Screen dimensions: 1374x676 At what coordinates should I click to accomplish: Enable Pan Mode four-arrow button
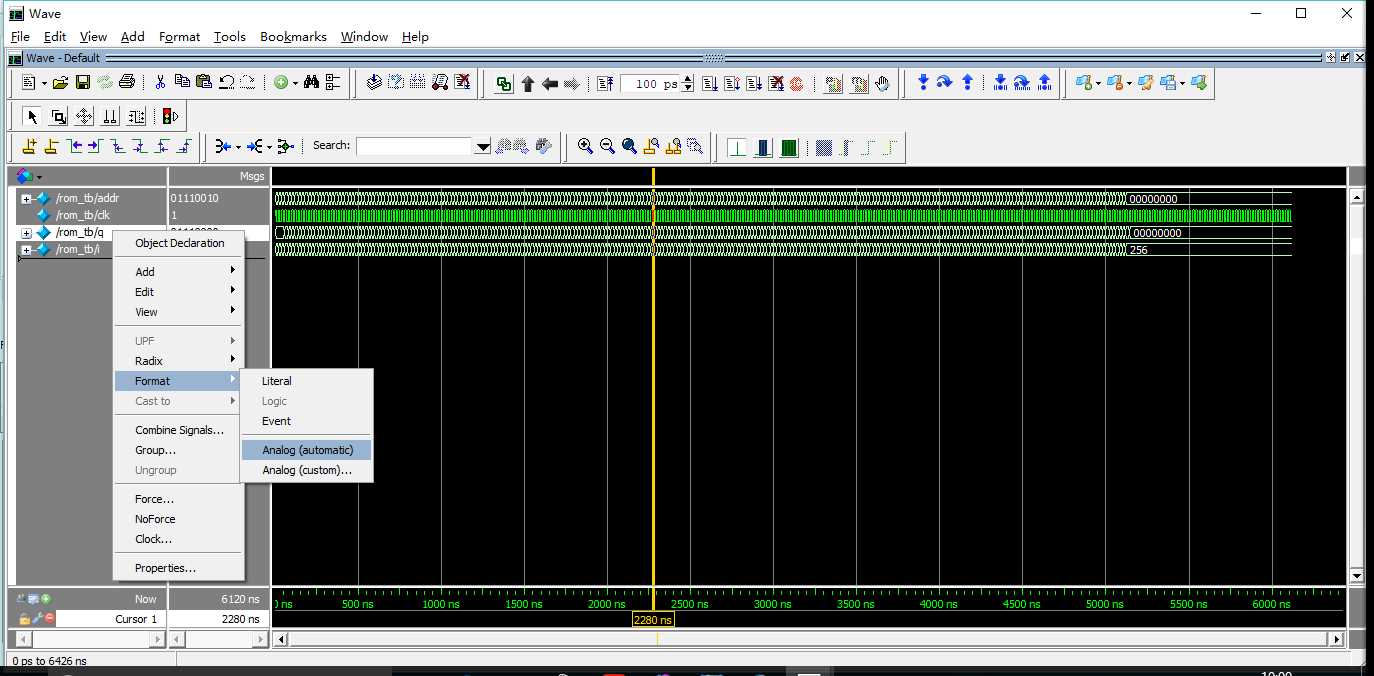(84, 116)
